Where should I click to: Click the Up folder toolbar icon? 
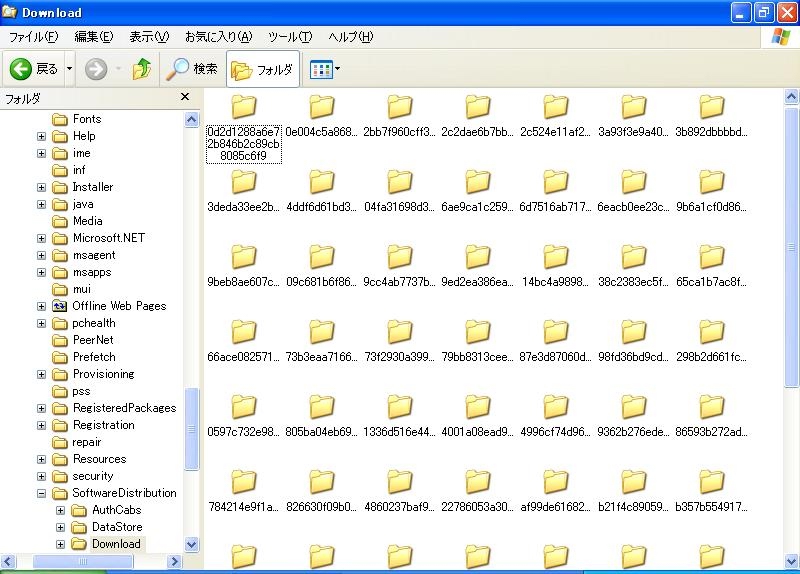(142, 69)
